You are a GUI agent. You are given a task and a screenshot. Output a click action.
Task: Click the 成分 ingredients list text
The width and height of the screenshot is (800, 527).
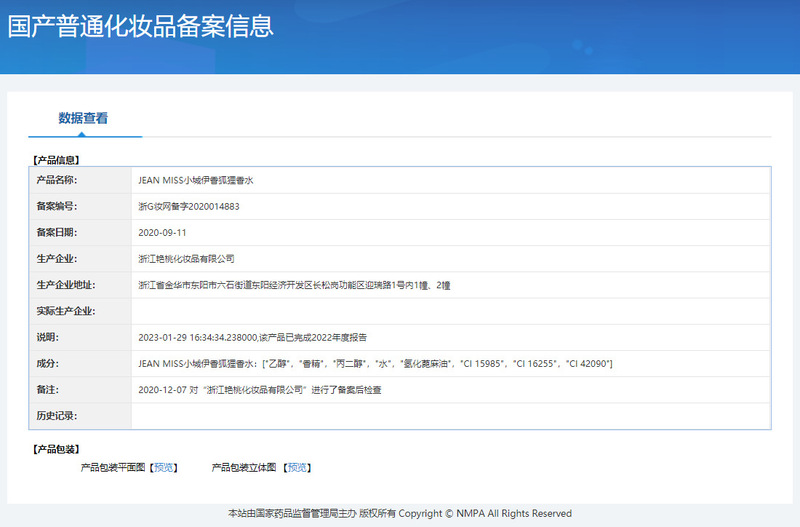(x=375, y=363)
